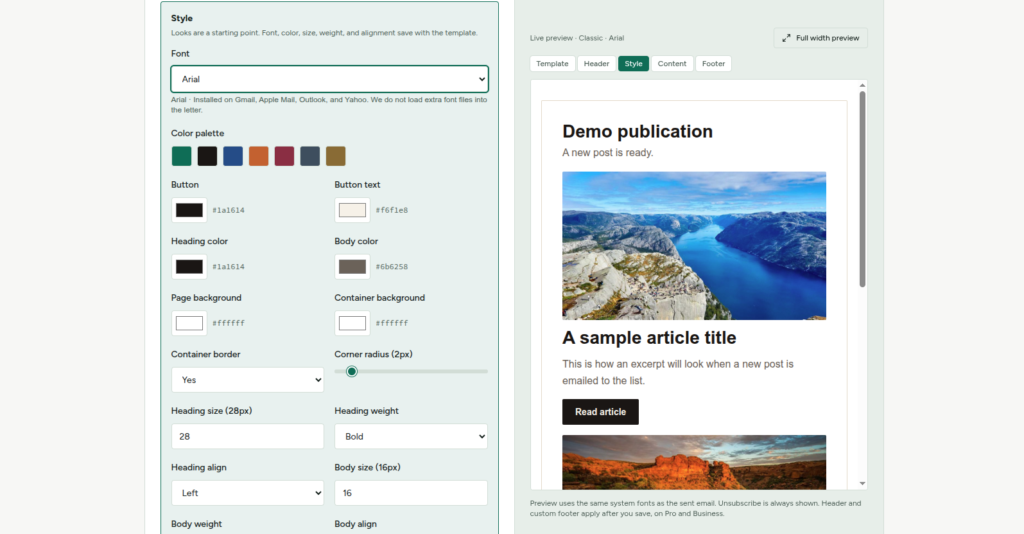The height and width of the screenshot is (534, 1024).
Task: Open the Heading color picker
Action: [x=189, y=266]
